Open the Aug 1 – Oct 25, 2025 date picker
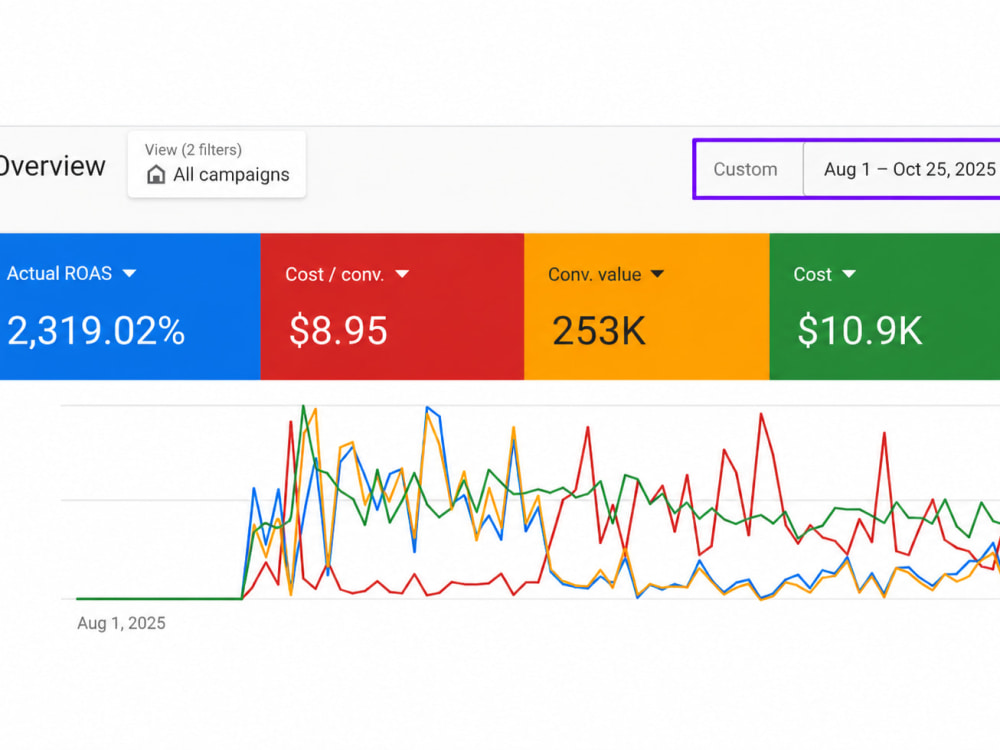1000x750 pixels. pos(901,169)
